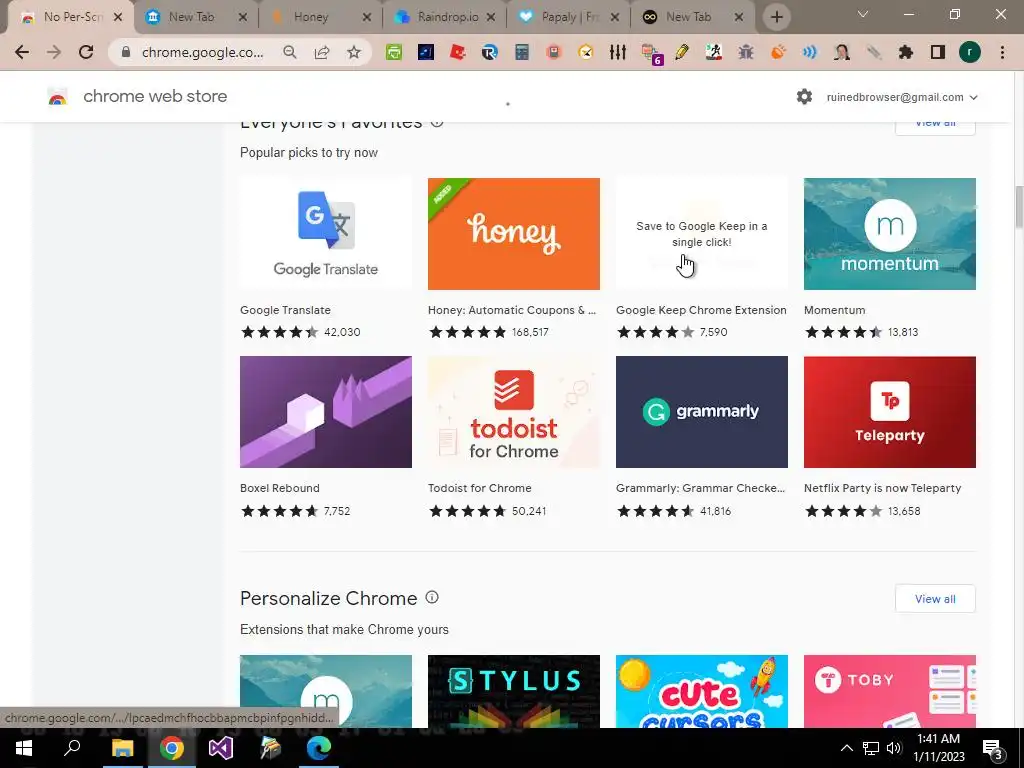Click the red Teleparty thumbnail
Image resolution: width=1024 pixels, height=768 pixels.
(890, 412)
